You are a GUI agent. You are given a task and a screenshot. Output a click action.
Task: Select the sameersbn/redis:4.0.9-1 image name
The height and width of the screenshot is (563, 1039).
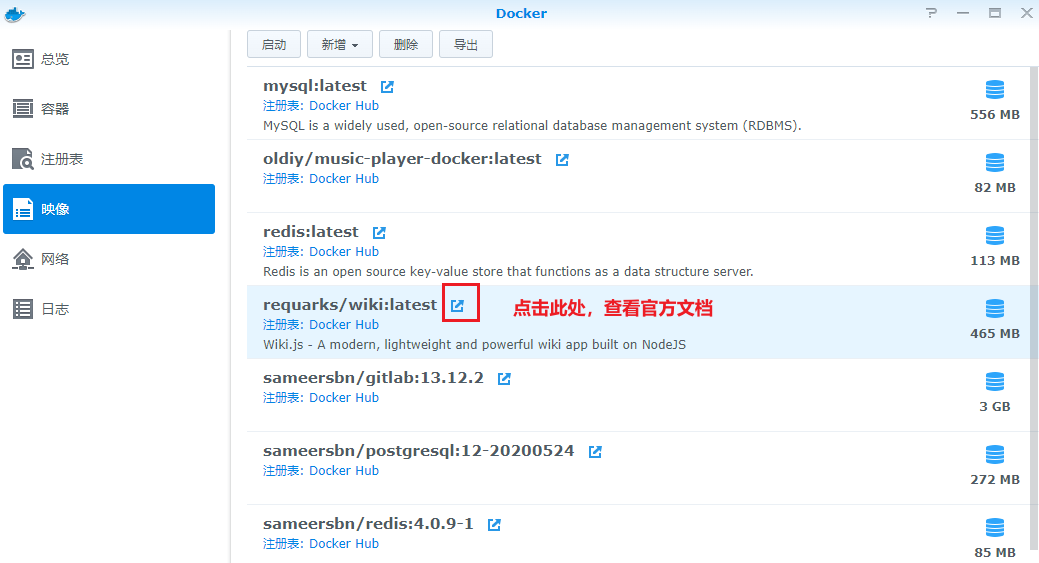(x=368, y=523)
